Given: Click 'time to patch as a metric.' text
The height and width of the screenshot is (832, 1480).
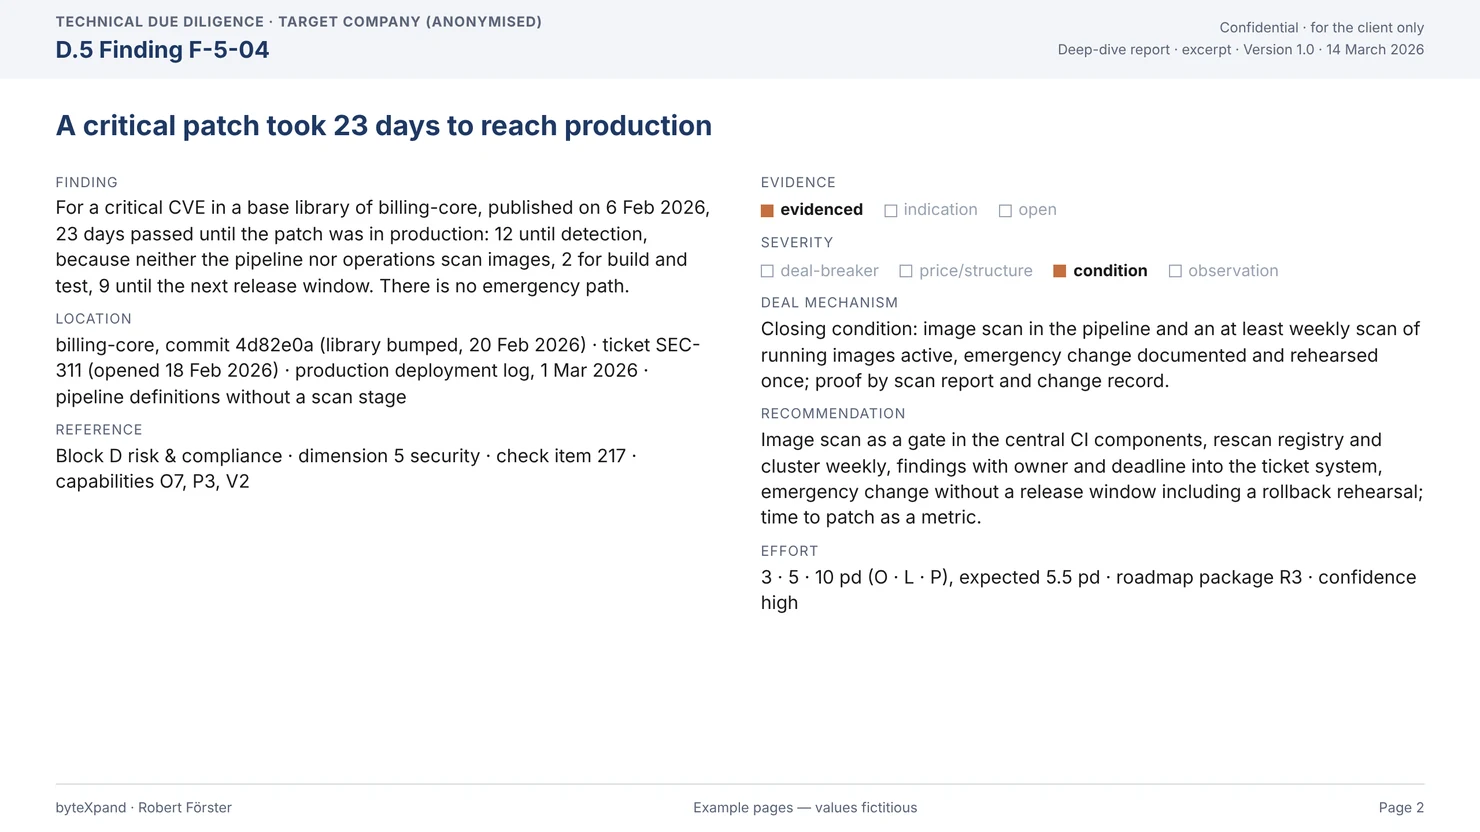Looking at the screenshot, I should click(871, 517).
